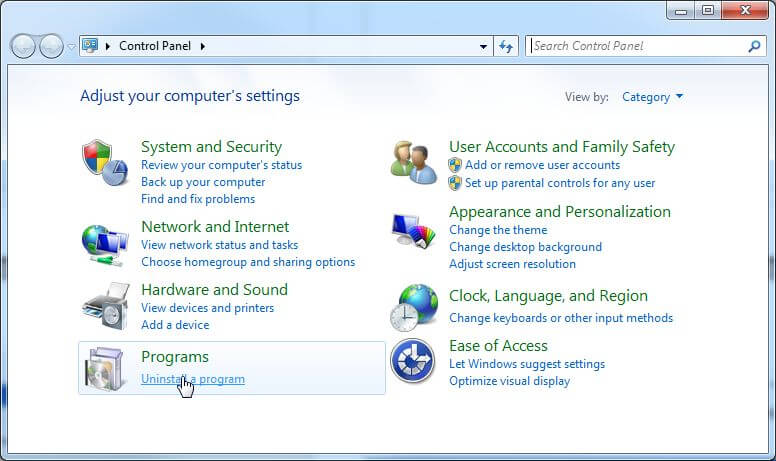This screenshot has width=776, height=461.
Task: Click Set up parental controls for any user
Action: pyautogui.click(x=560, y=183)
